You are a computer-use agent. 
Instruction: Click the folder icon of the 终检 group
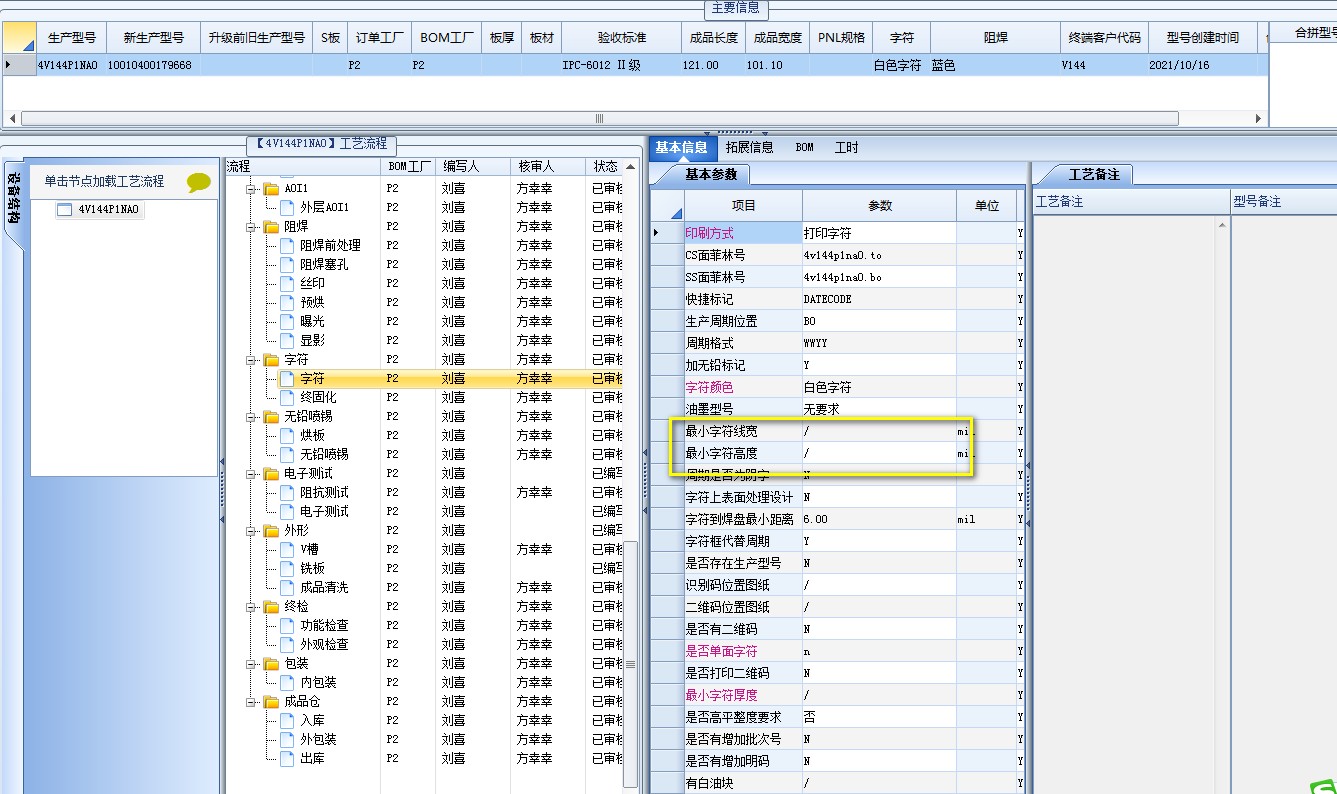point(271,607)
